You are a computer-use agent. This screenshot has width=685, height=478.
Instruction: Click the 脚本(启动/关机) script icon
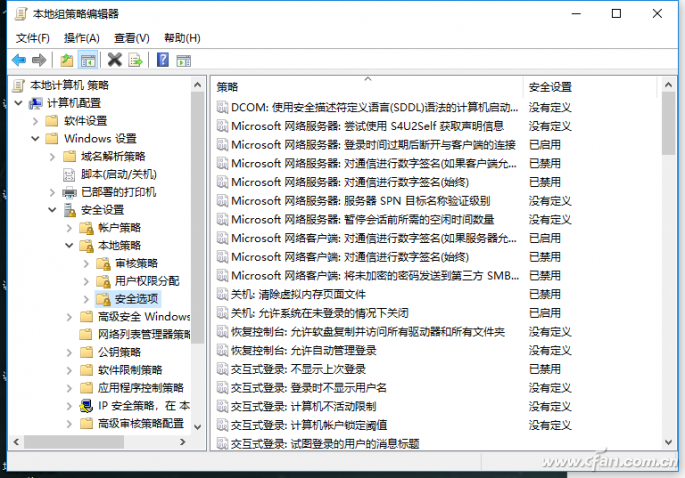coord(69,175)
